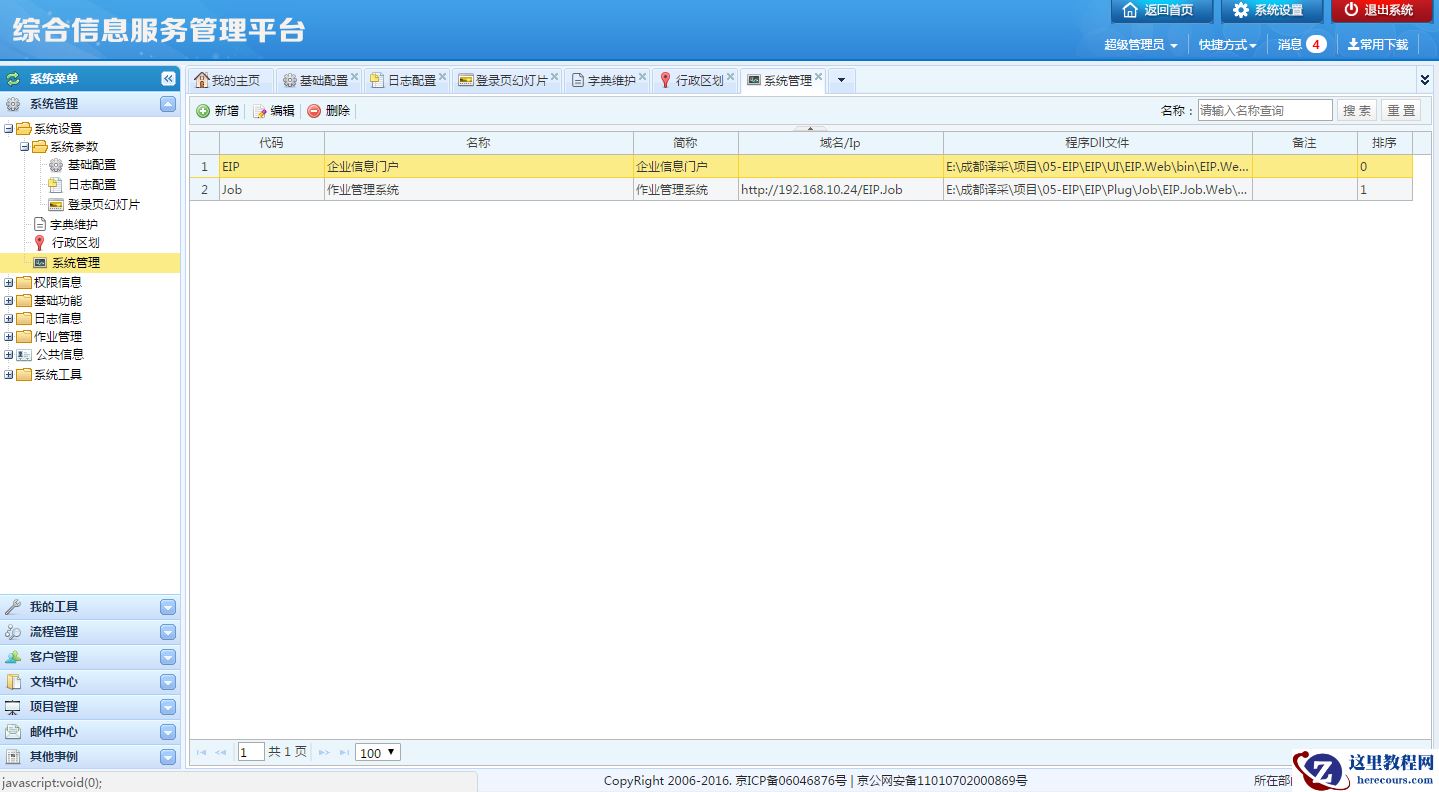Click the 程序Dll文件 column header

1097,143
